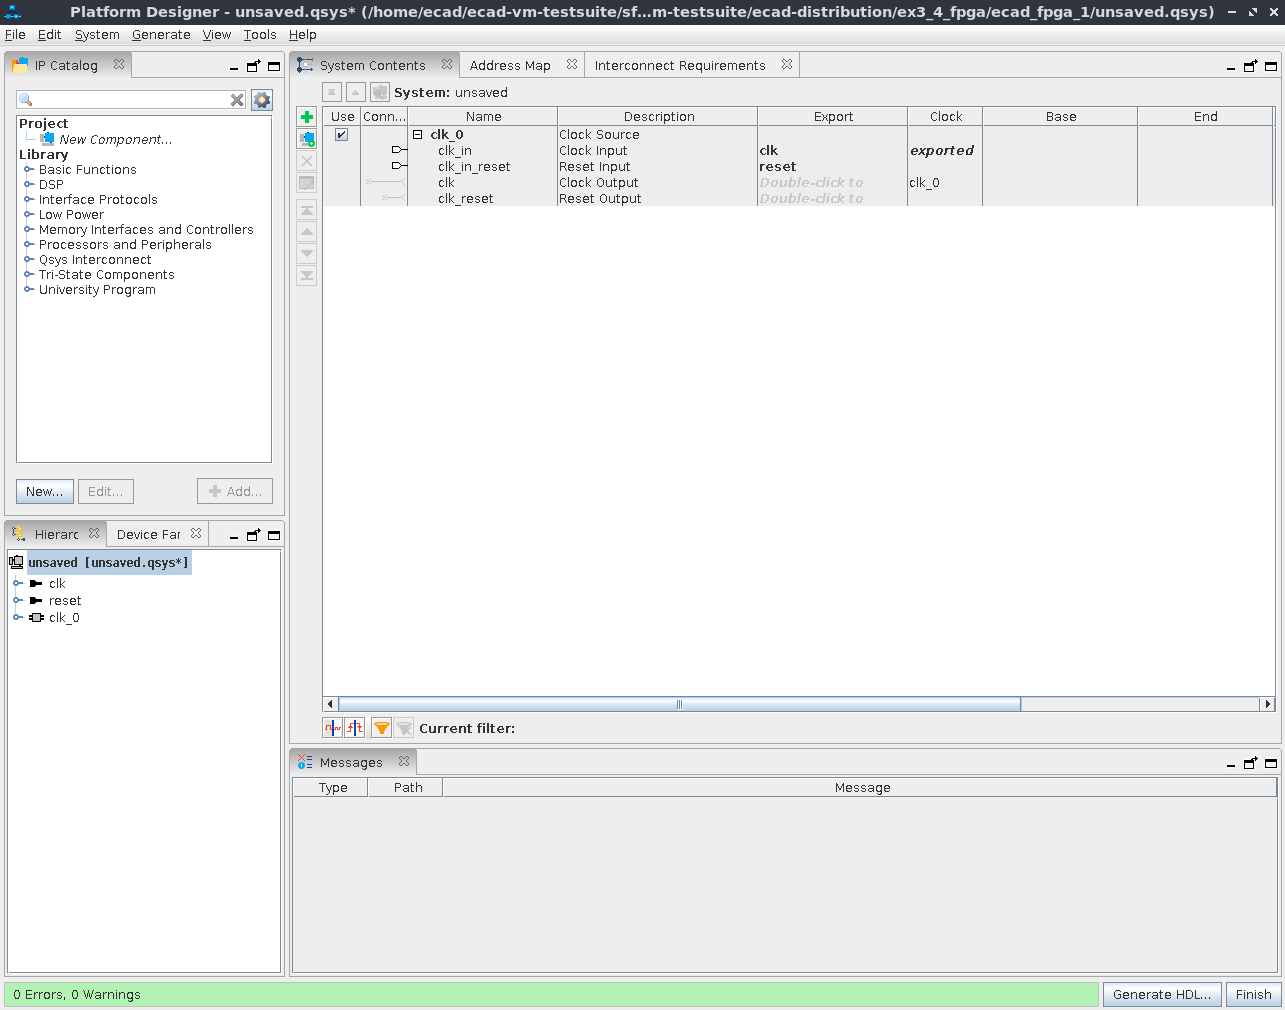Clear the IP Catalog search with X icon
This screenshot has width=1285, height=1010.
click(x=237, y=100)
